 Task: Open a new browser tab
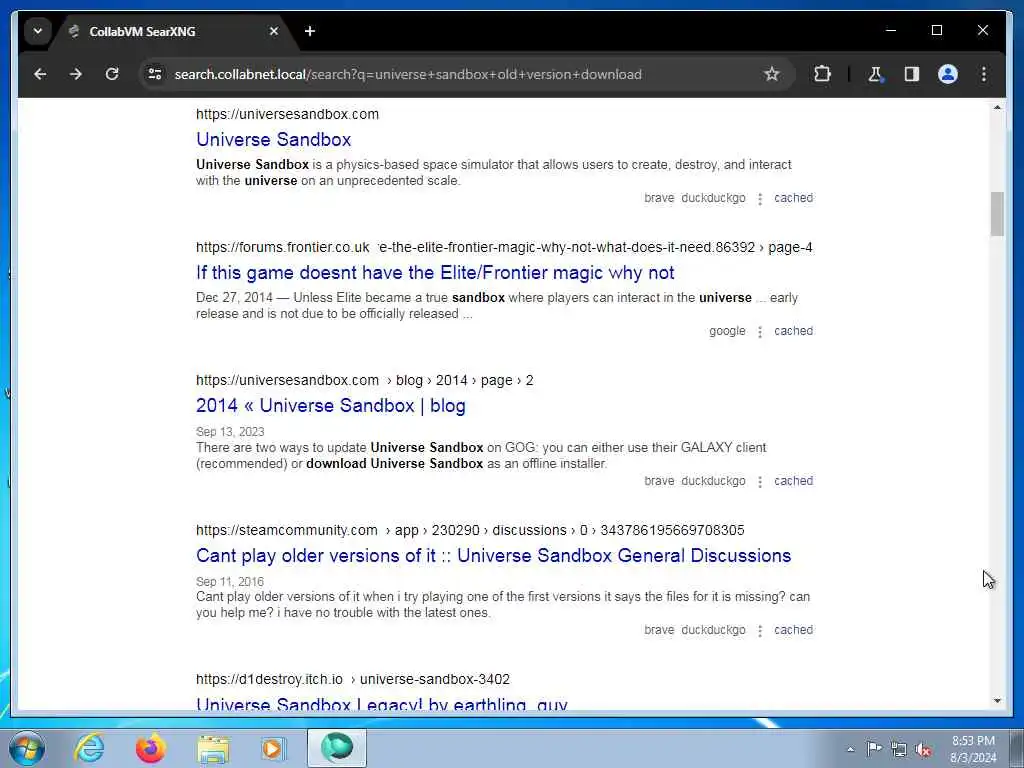(x=310, y=31)
